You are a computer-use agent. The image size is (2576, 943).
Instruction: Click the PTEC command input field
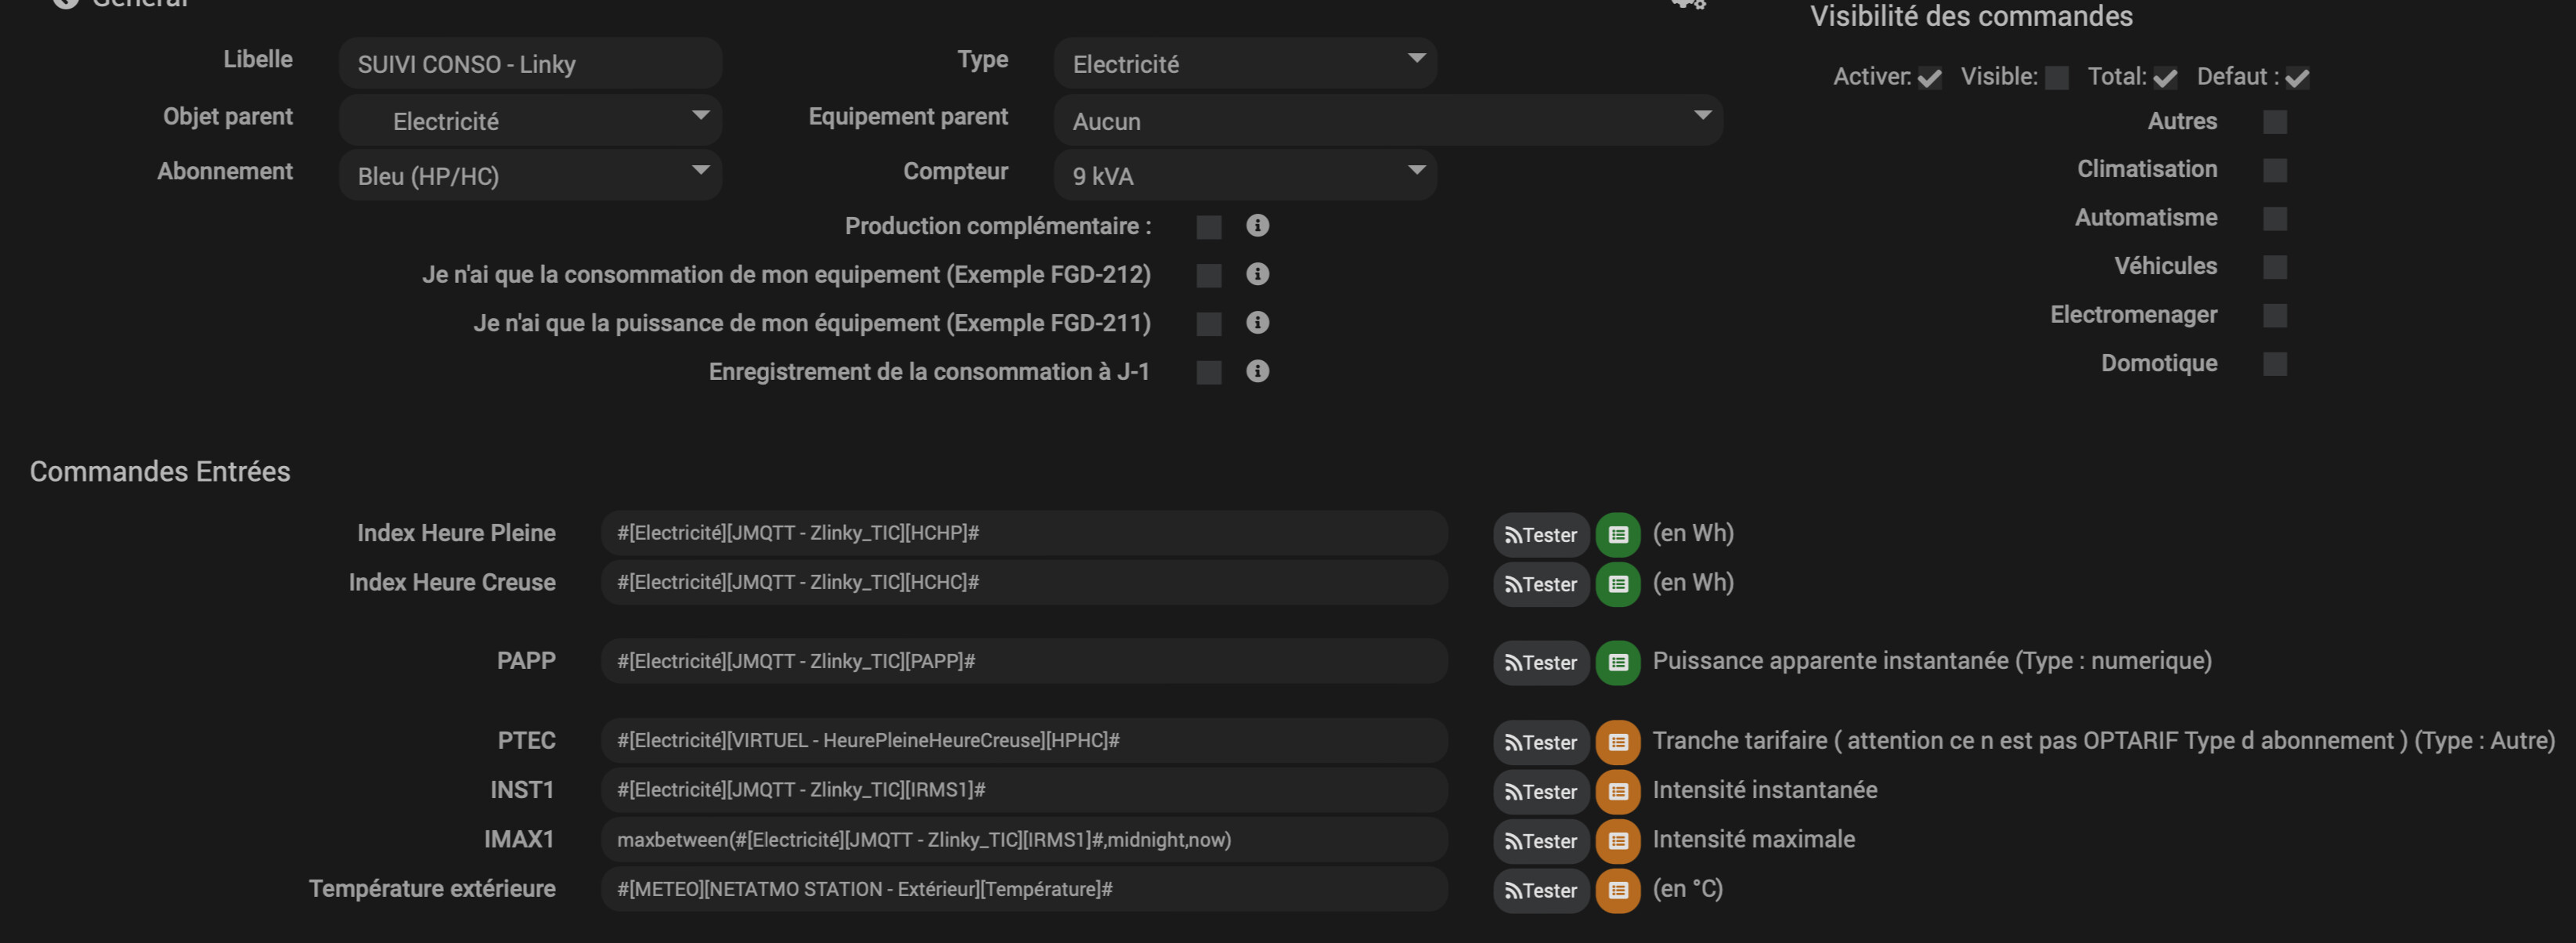(1023, 741)
